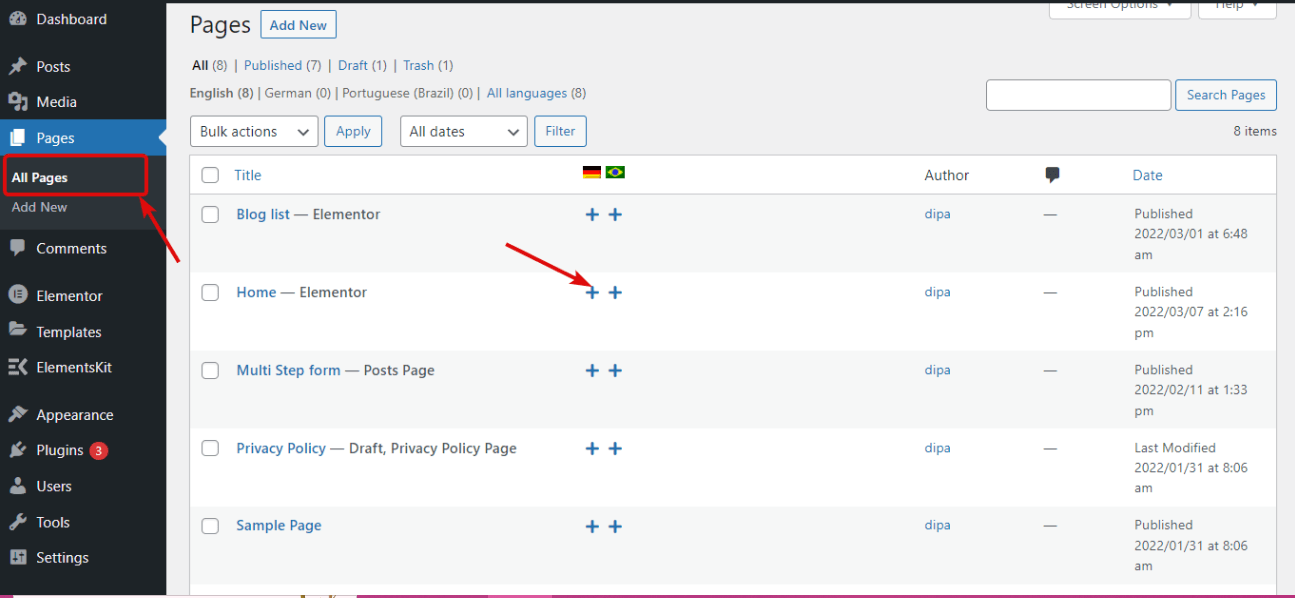Click the Pages icon in sidebar

[x=17, y=138]
